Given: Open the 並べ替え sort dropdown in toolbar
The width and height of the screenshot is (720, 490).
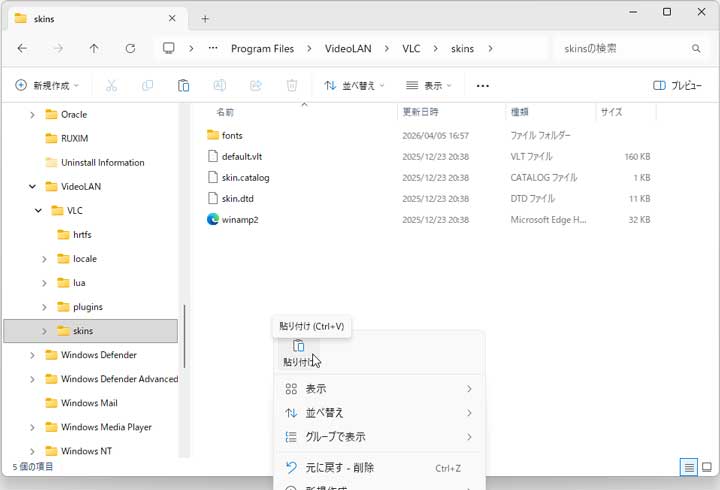Looking at the screenshot, I should 354,85.
